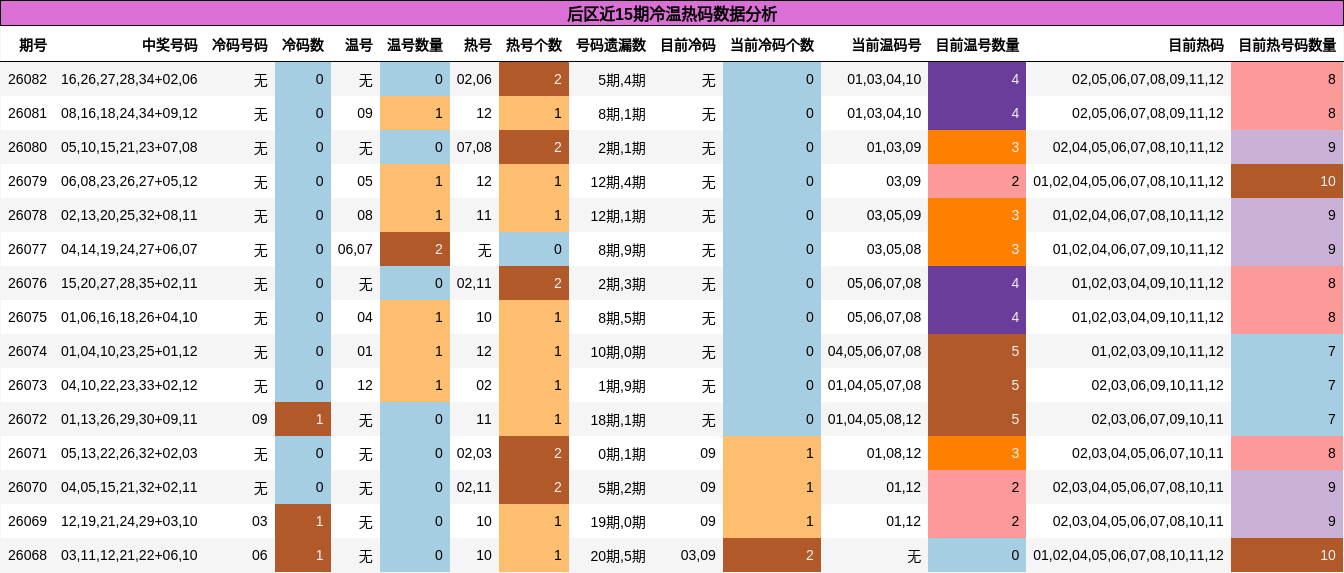Select the omission cell 19期,0期

click(618, 522)
